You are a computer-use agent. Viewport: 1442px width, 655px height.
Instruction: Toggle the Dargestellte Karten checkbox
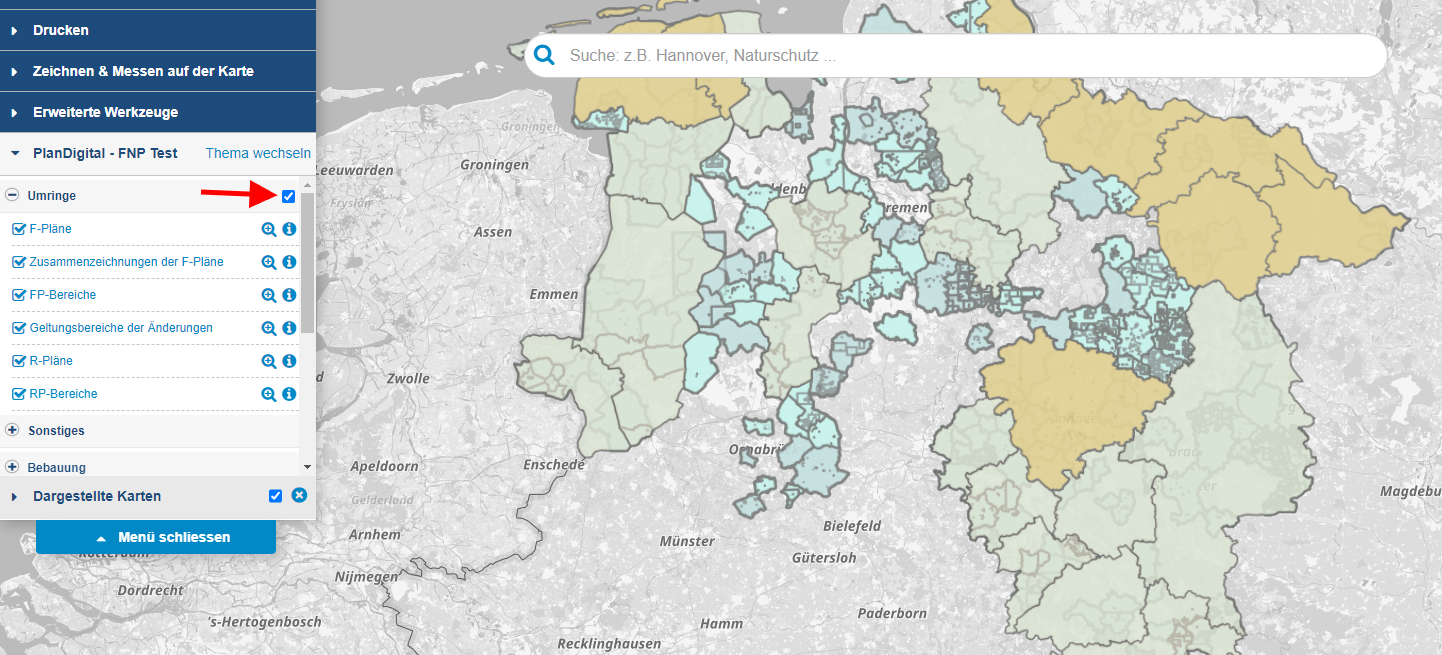tap(276, 496)
